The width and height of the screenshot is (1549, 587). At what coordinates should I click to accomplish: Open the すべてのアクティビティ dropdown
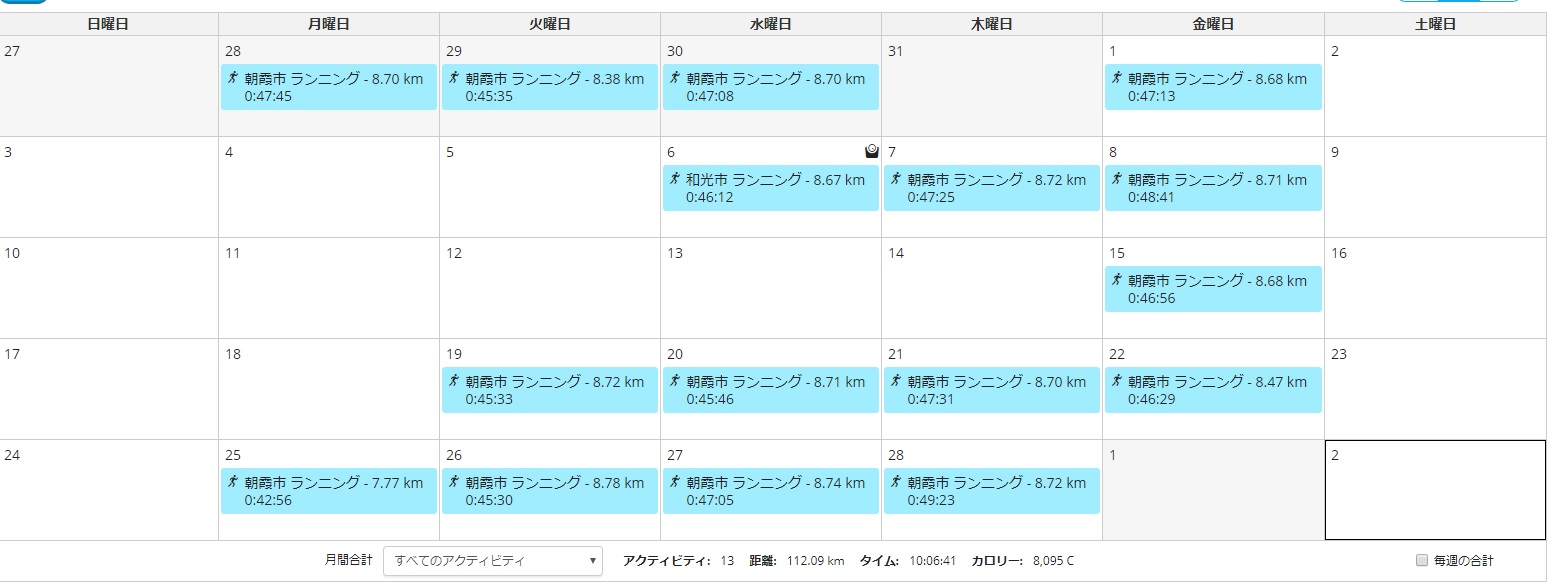pos(493,561)
